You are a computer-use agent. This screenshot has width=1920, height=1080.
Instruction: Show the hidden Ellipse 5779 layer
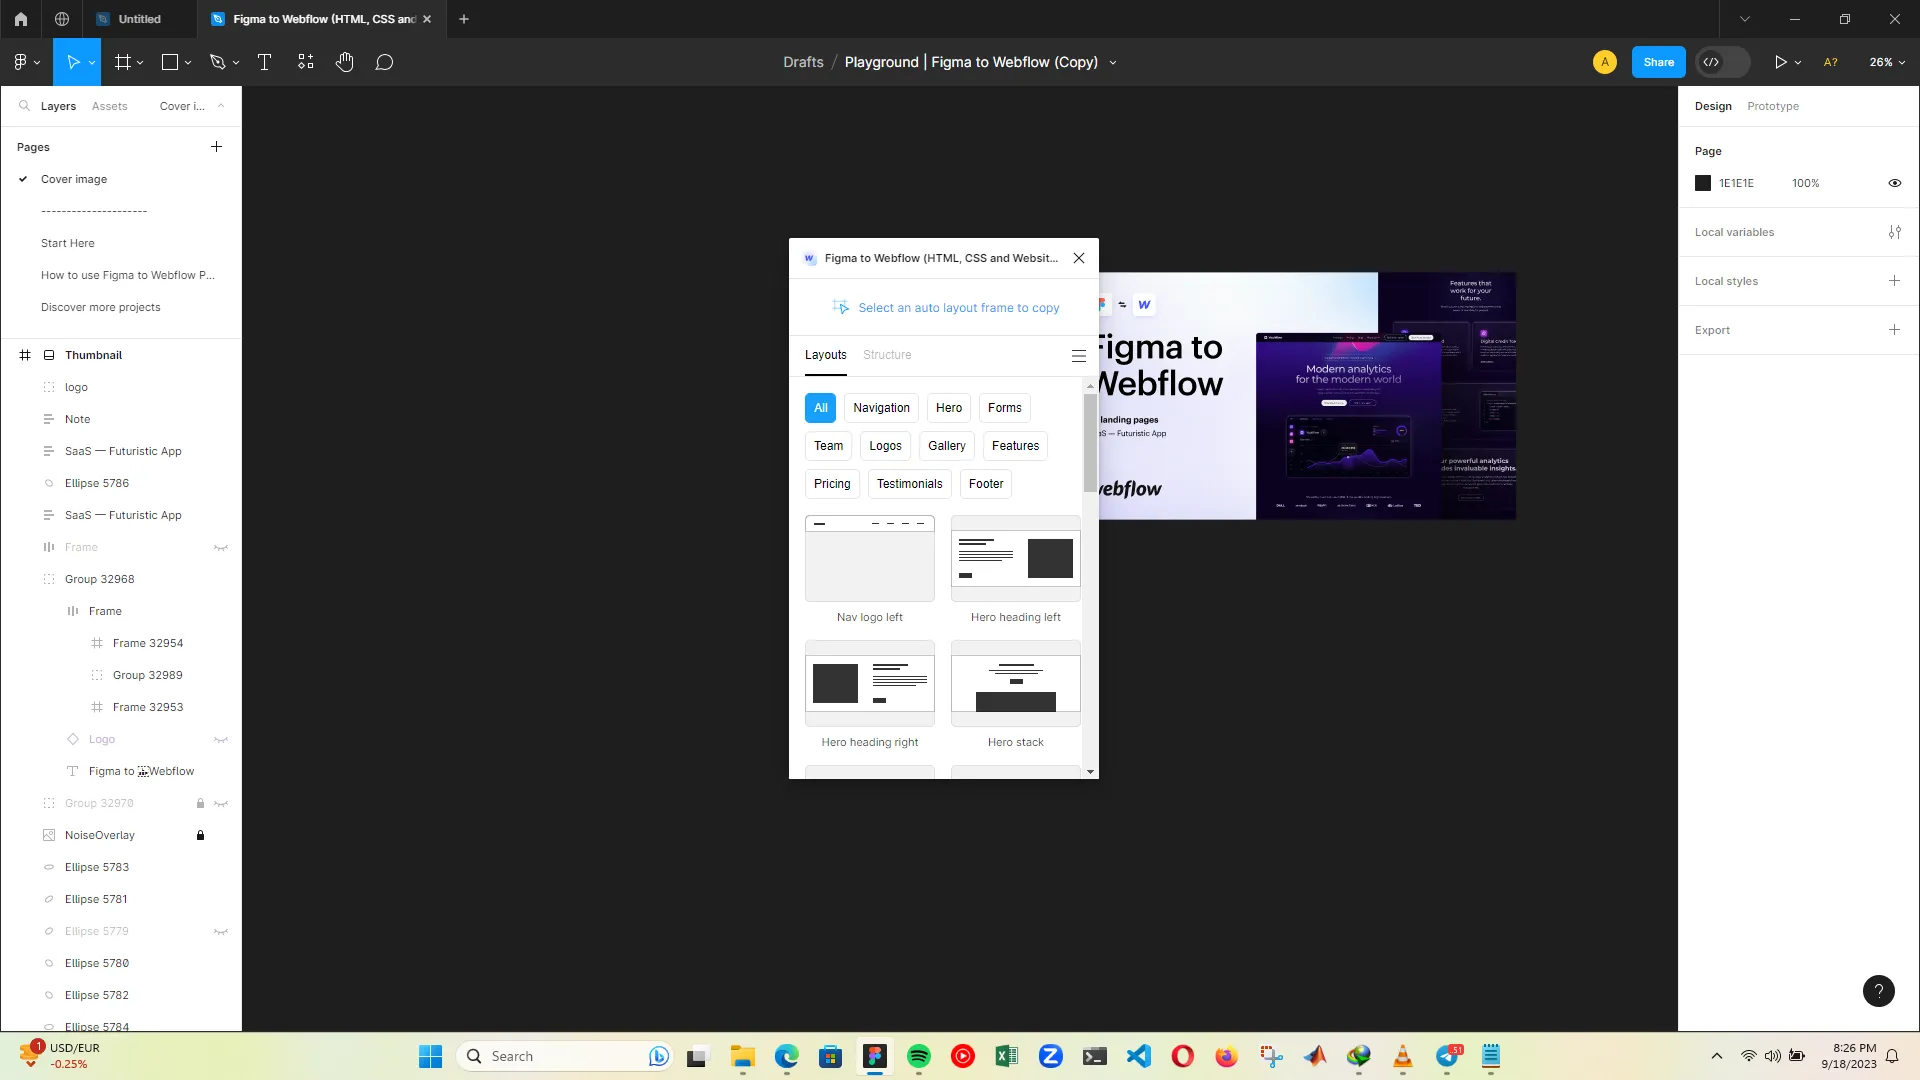(x=221, y=932)
